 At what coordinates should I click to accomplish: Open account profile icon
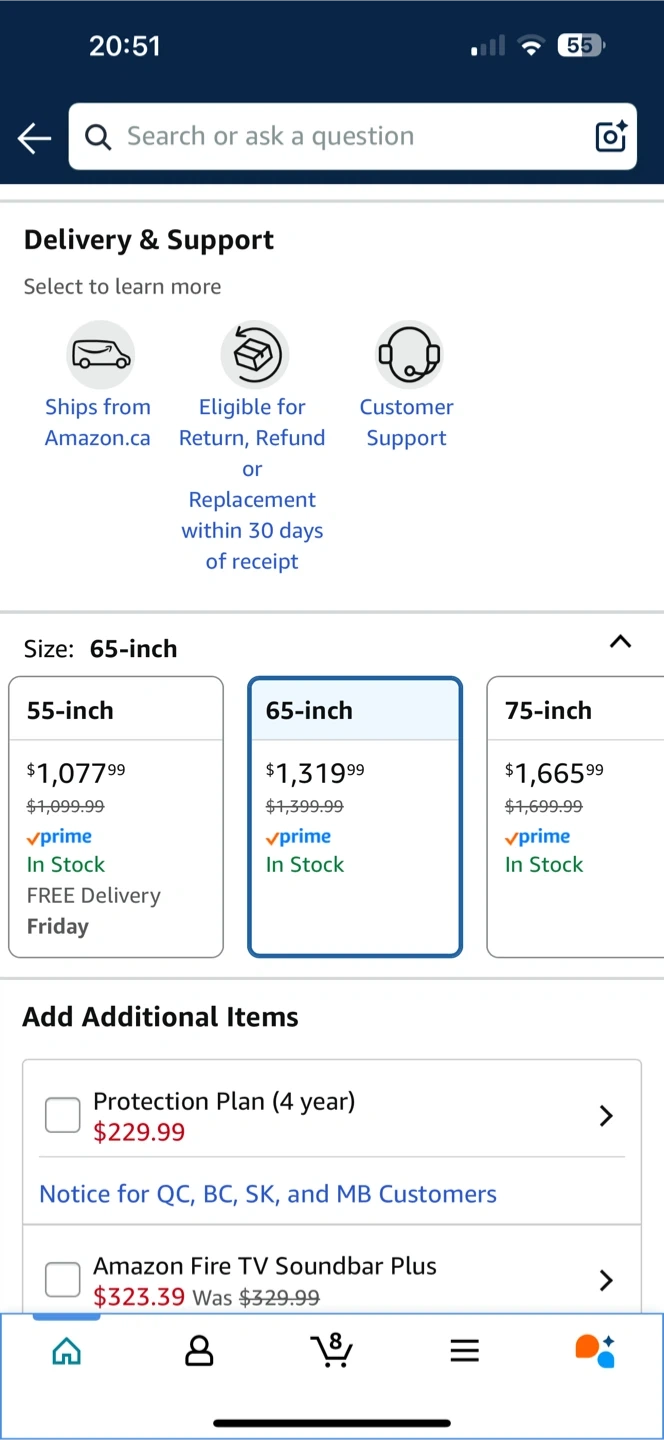pyautogui.click(x=199, y=1352)
